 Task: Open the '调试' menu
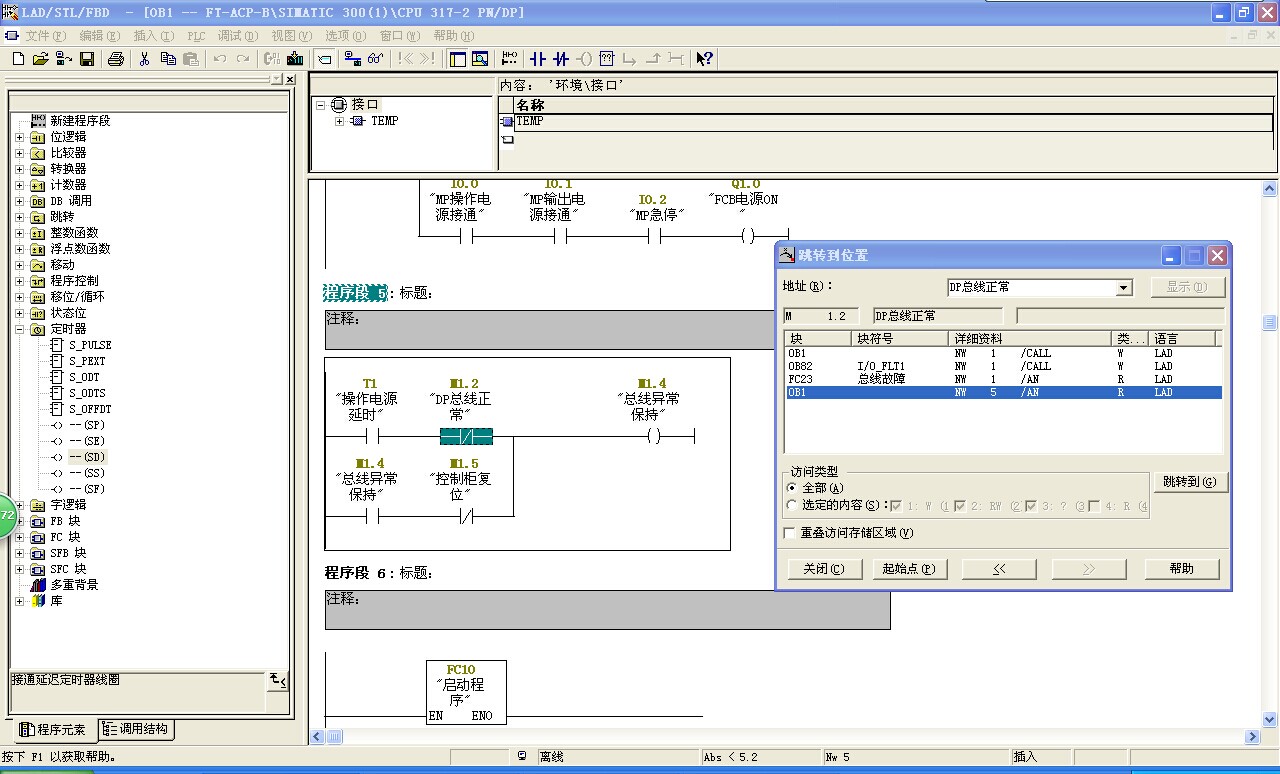(238, 35)
